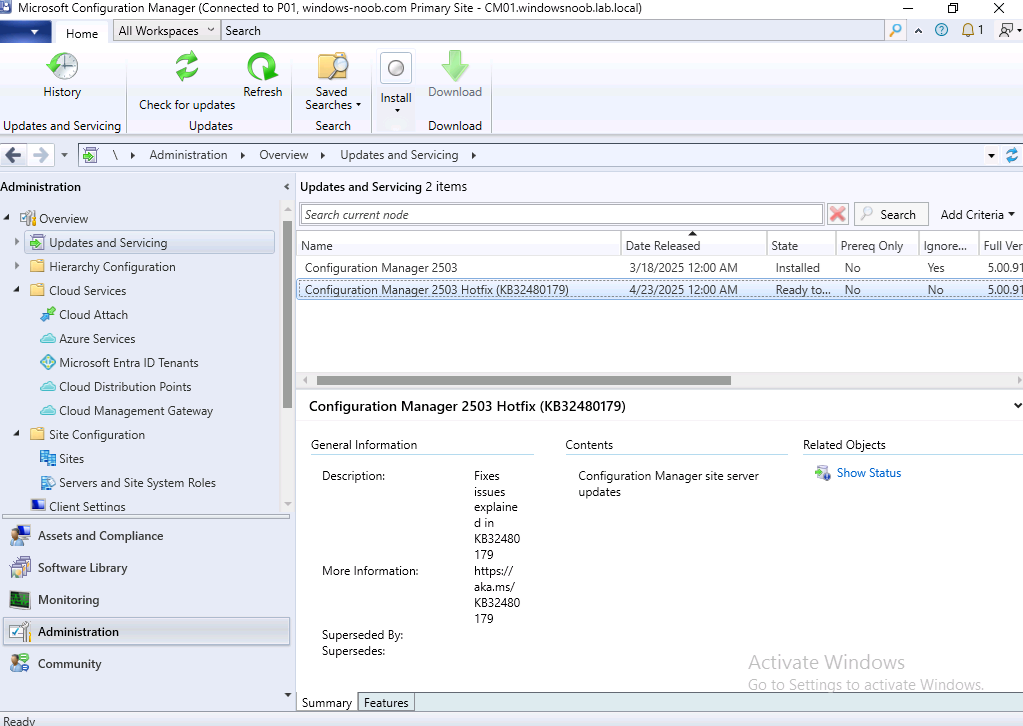The image size is (1023, 726).
Task: Click in the ribbon Search box
Action: coord(553,31)
